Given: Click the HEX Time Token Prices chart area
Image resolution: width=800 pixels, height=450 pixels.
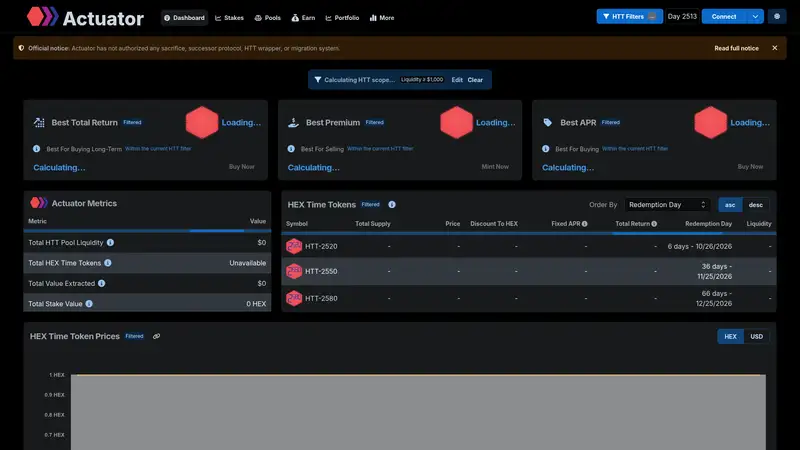Looking at the screenshot, I should (x=418, y=412).
